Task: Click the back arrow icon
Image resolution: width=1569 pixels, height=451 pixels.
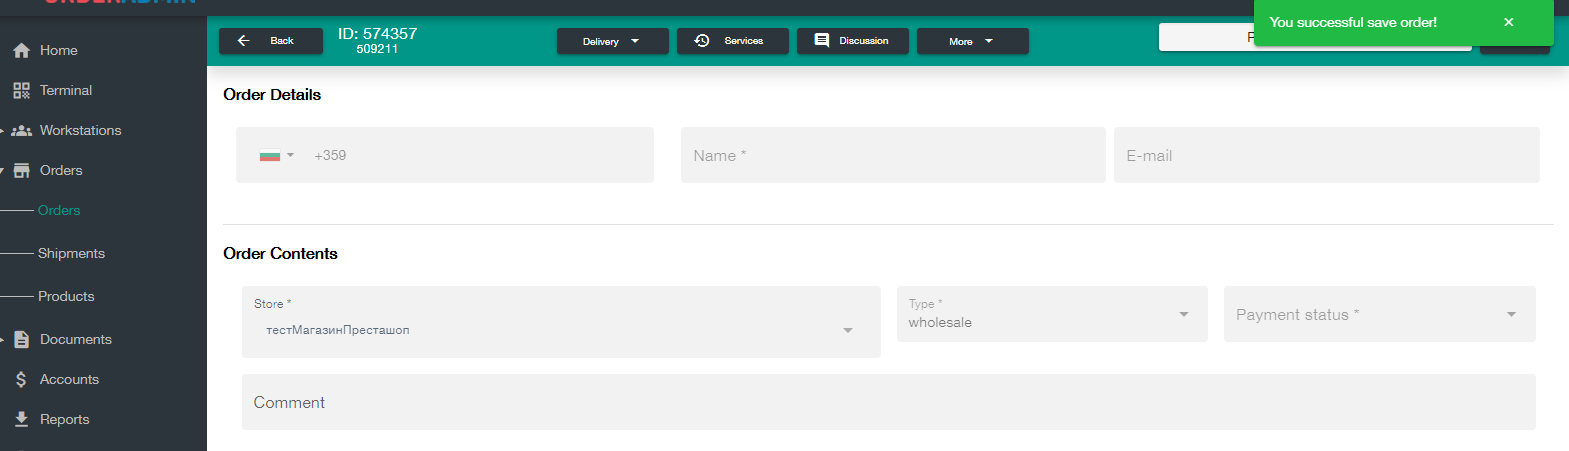Action: pyautogui.click(x=243, y=41)
